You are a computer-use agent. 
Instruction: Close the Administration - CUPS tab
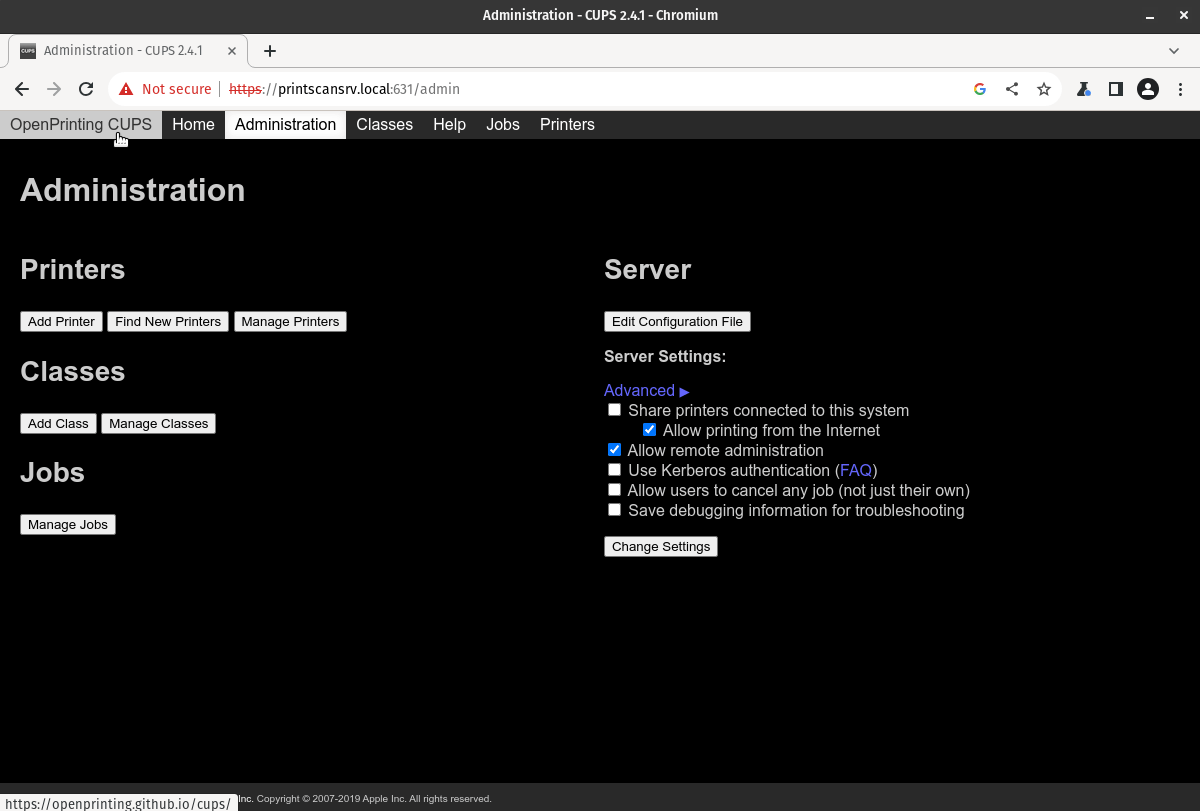point(232,51)
